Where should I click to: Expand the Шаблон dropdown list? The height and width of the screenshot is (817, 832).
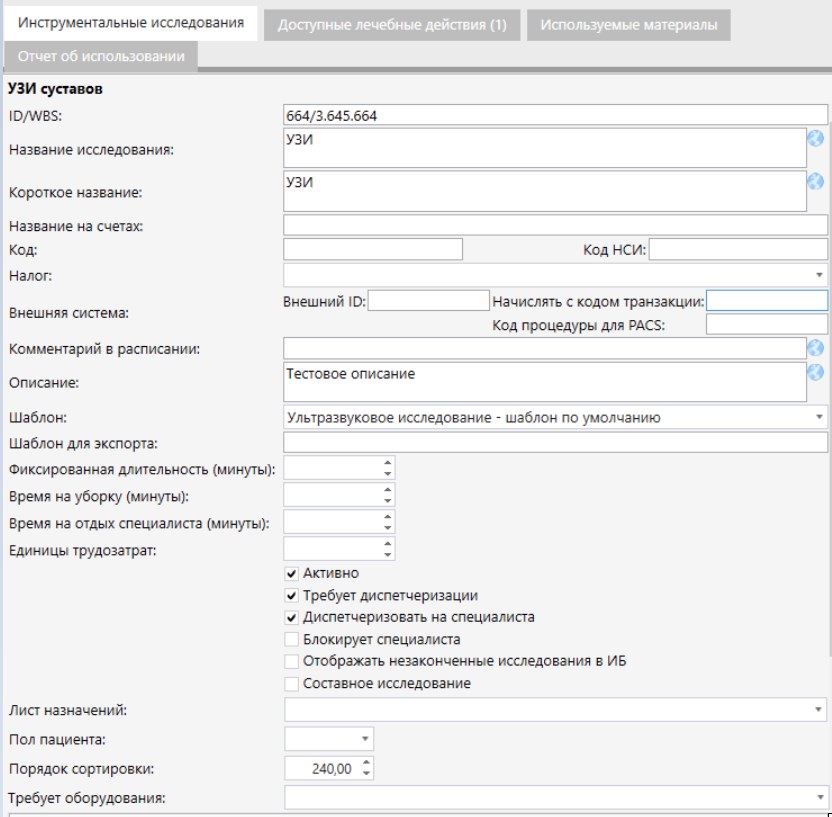819,417
